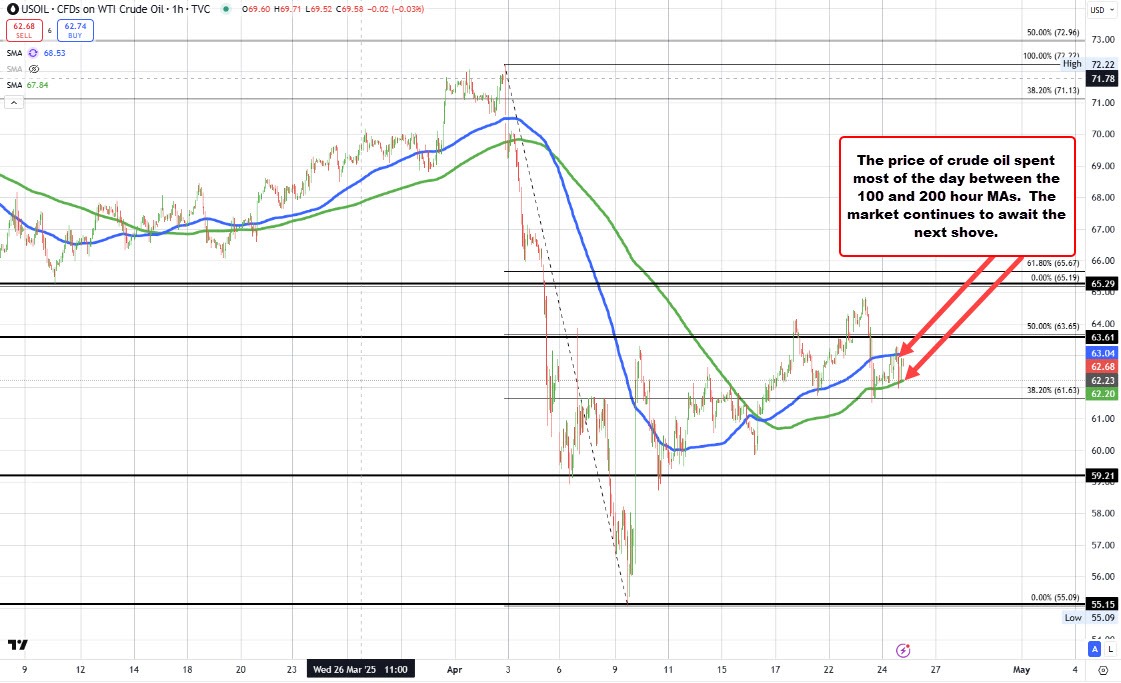Click the Fibonacci label 38.20% (71.13)
The width and height of the screenshot is (1121, 683).
tap(1053, 91)
